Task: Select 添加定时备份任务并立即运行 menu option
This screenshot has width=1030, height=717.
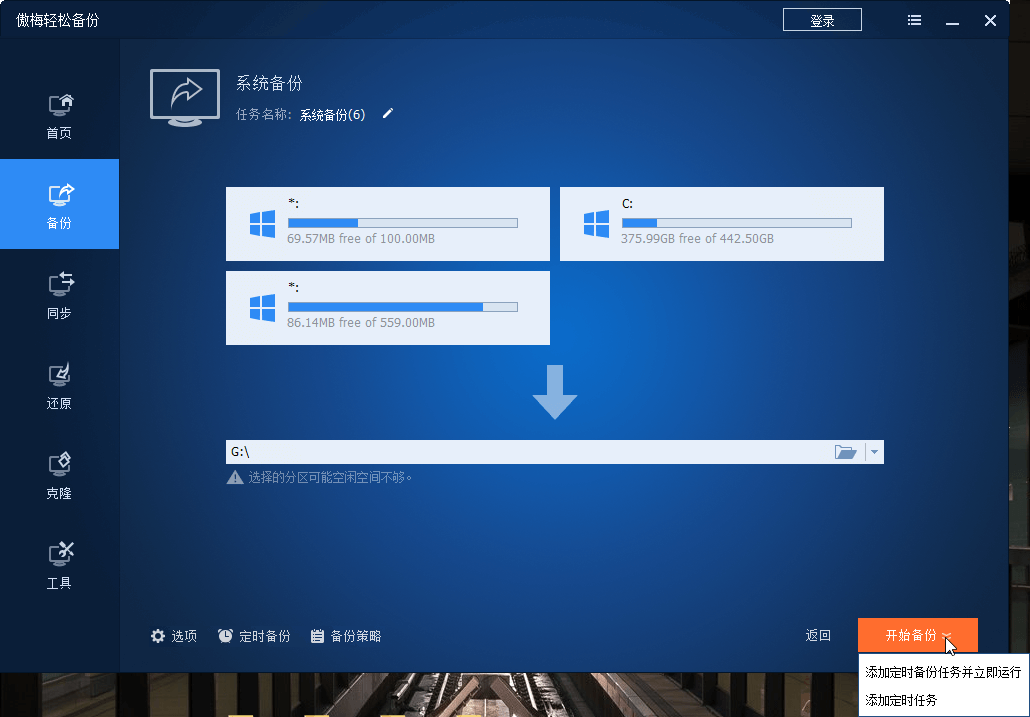Action: coord(943,672)
